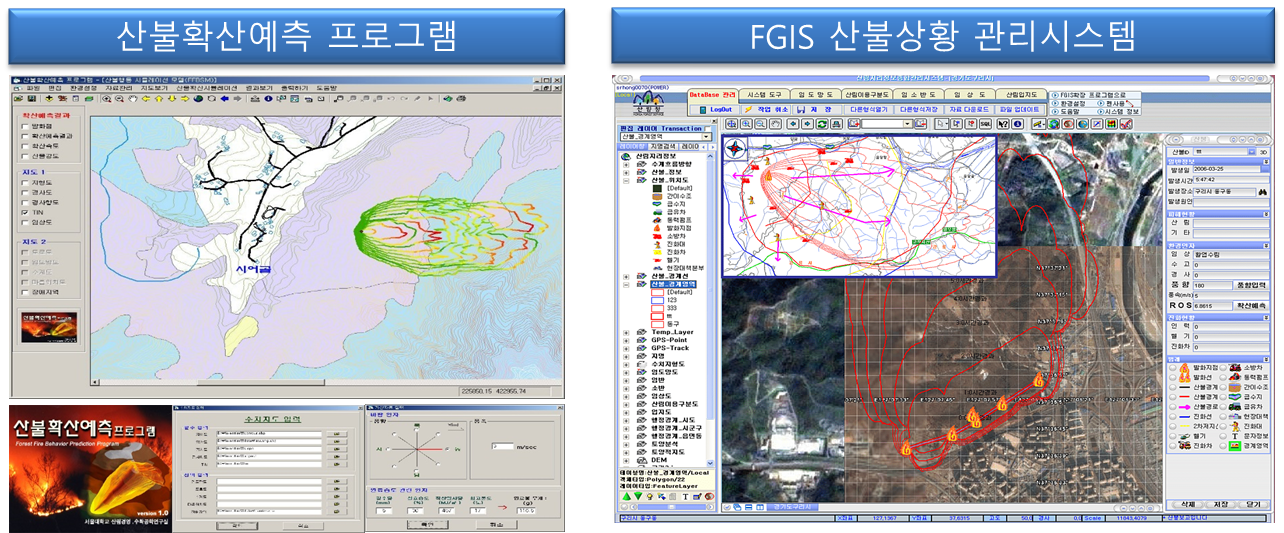
Task: Enable the 확산속도 checkbox
Action: point(24,147)
